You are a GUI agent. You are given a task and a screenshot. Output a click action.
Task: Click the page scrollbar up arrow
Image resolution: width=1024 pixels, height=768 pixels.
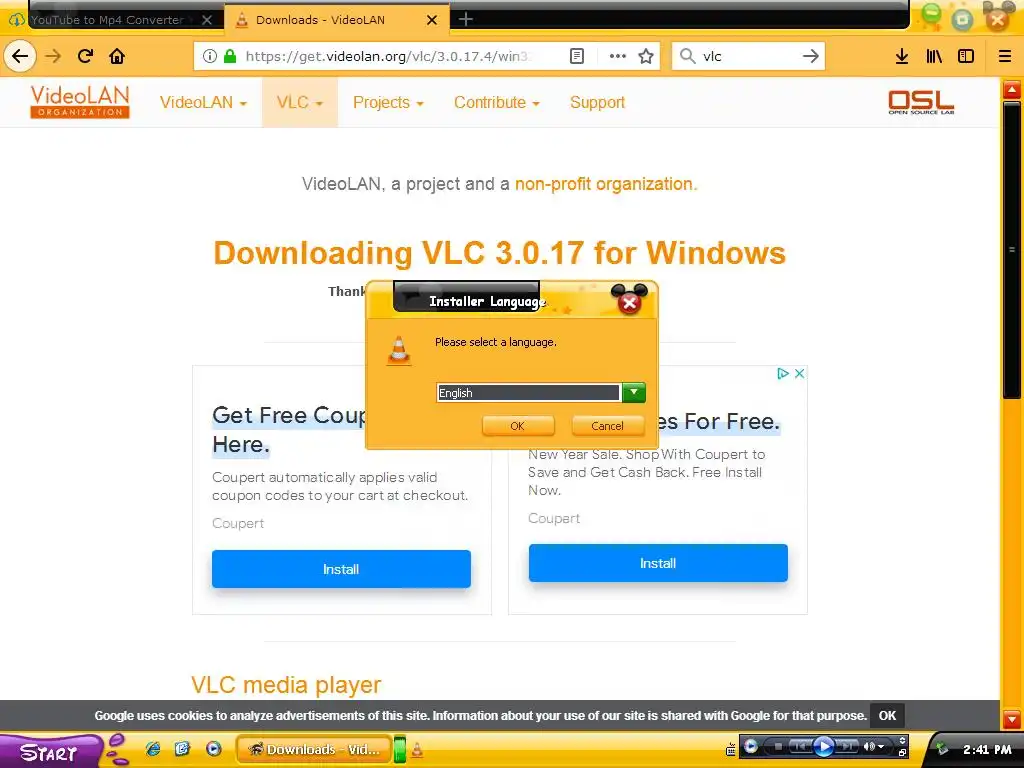(1012, 90)
